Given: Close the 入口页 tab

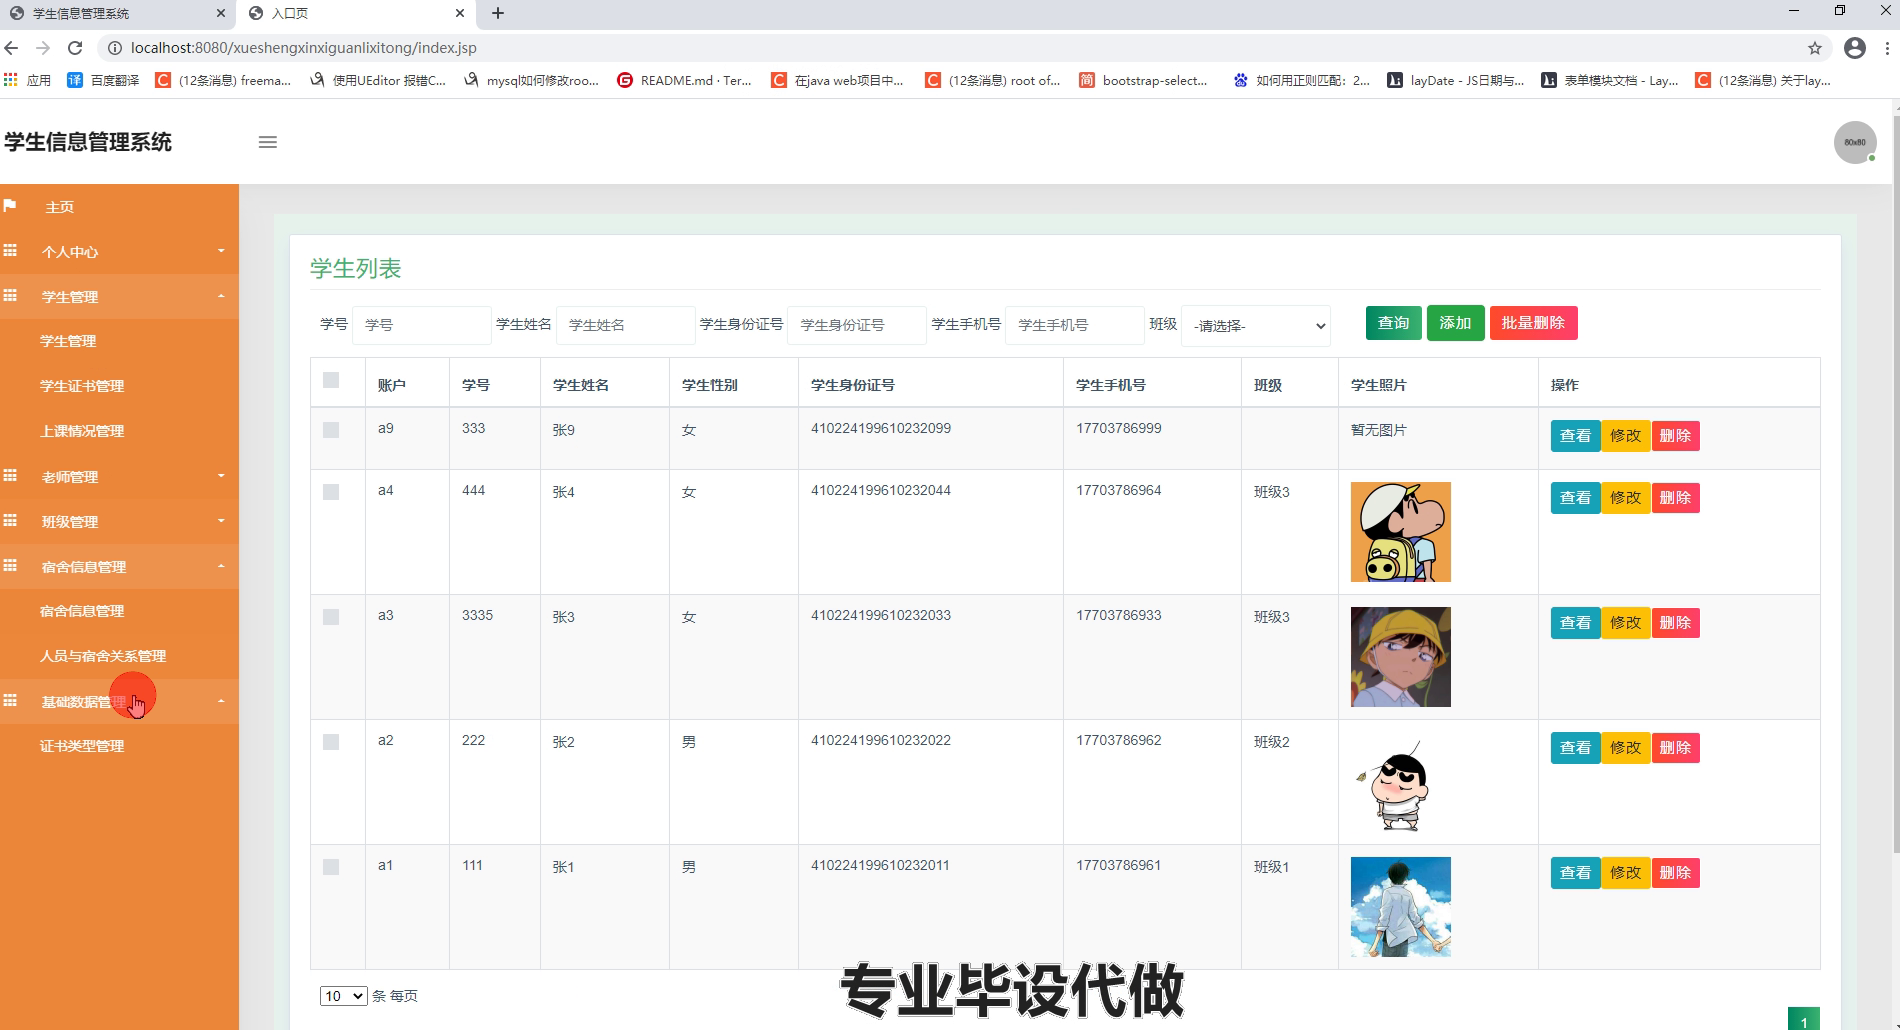Looking at the screenshot, I should [460, 13].
